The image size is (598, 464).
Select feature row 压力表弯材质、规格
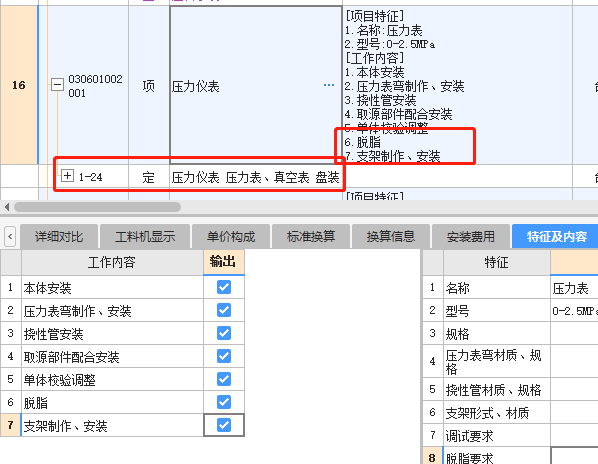(x=497, y=361)
